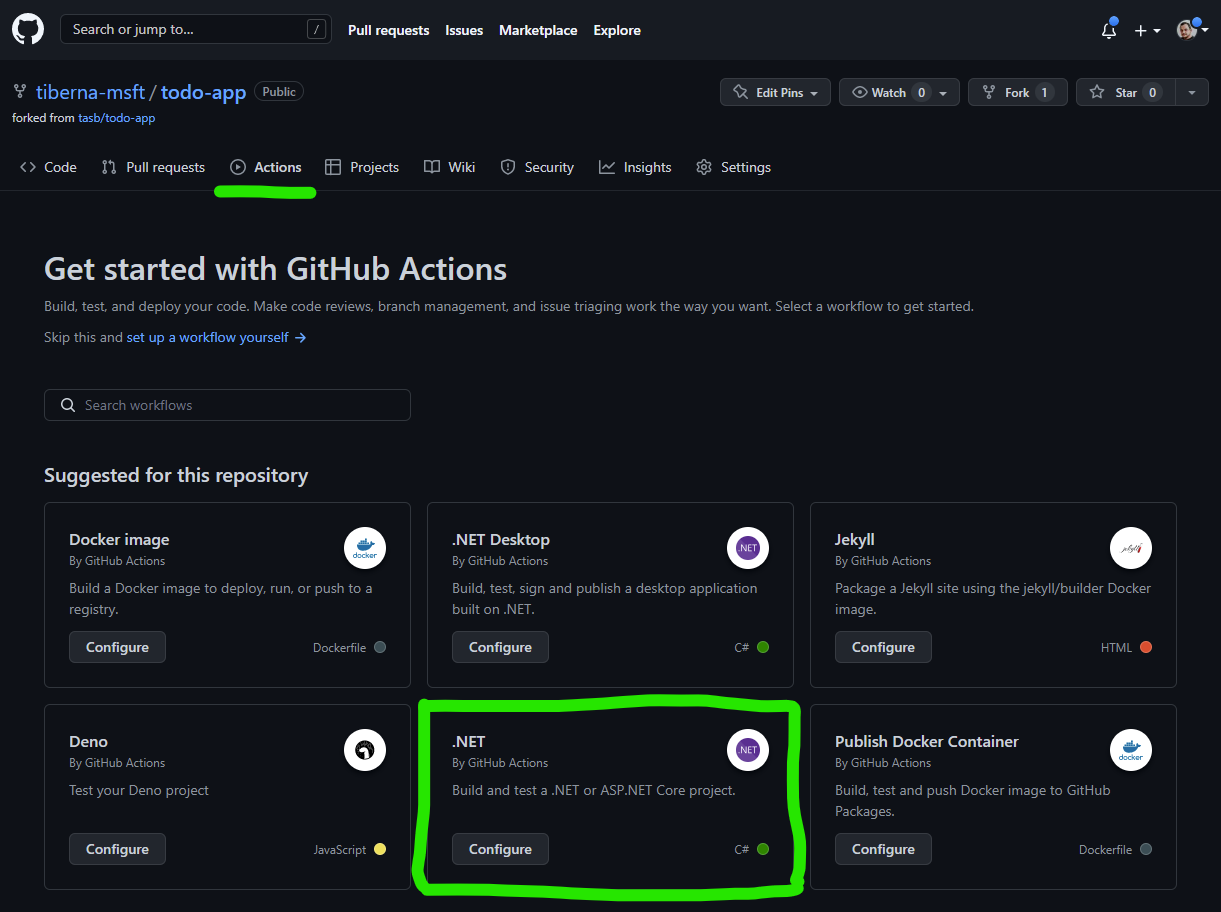
Task: Focus the Search workflows field
Action: (x=227, y=405)
